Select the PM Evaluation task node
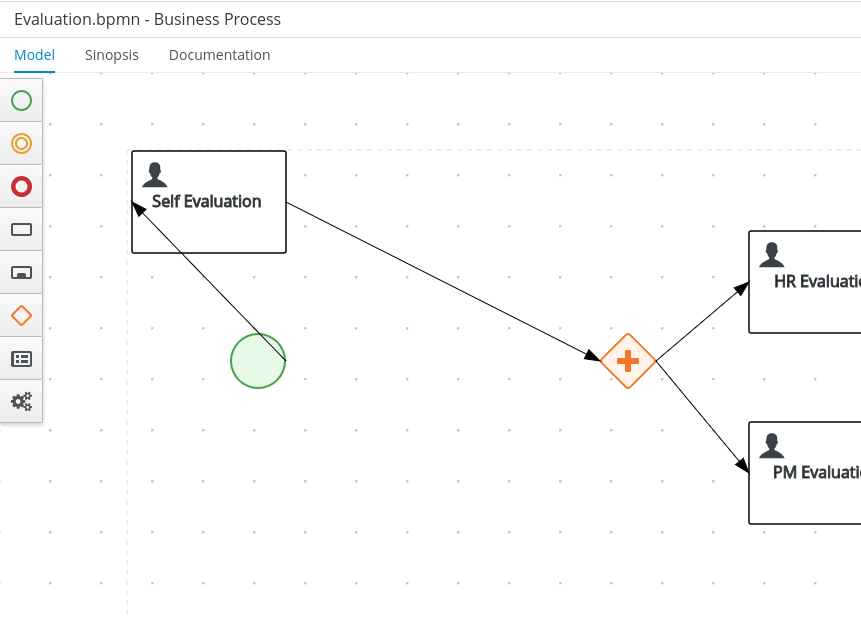Image resolution: width=861 pixels, height=620 pixels. [x=805, y=495]
